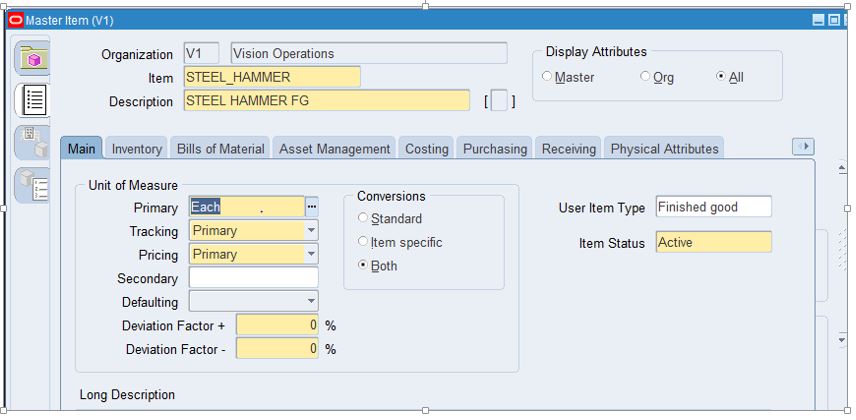Click the User Item Type field
The height and width of the screenshot is (420, 856).
(x=714, y=207)
